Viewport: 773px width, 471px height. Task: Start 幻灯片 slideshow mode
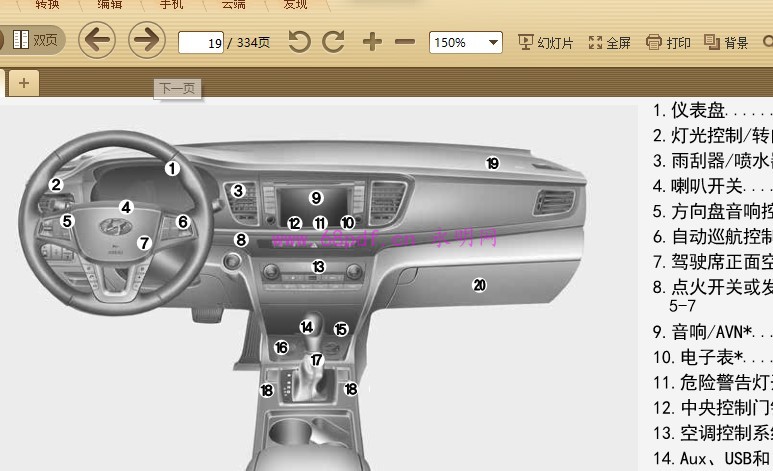(546, 42)
